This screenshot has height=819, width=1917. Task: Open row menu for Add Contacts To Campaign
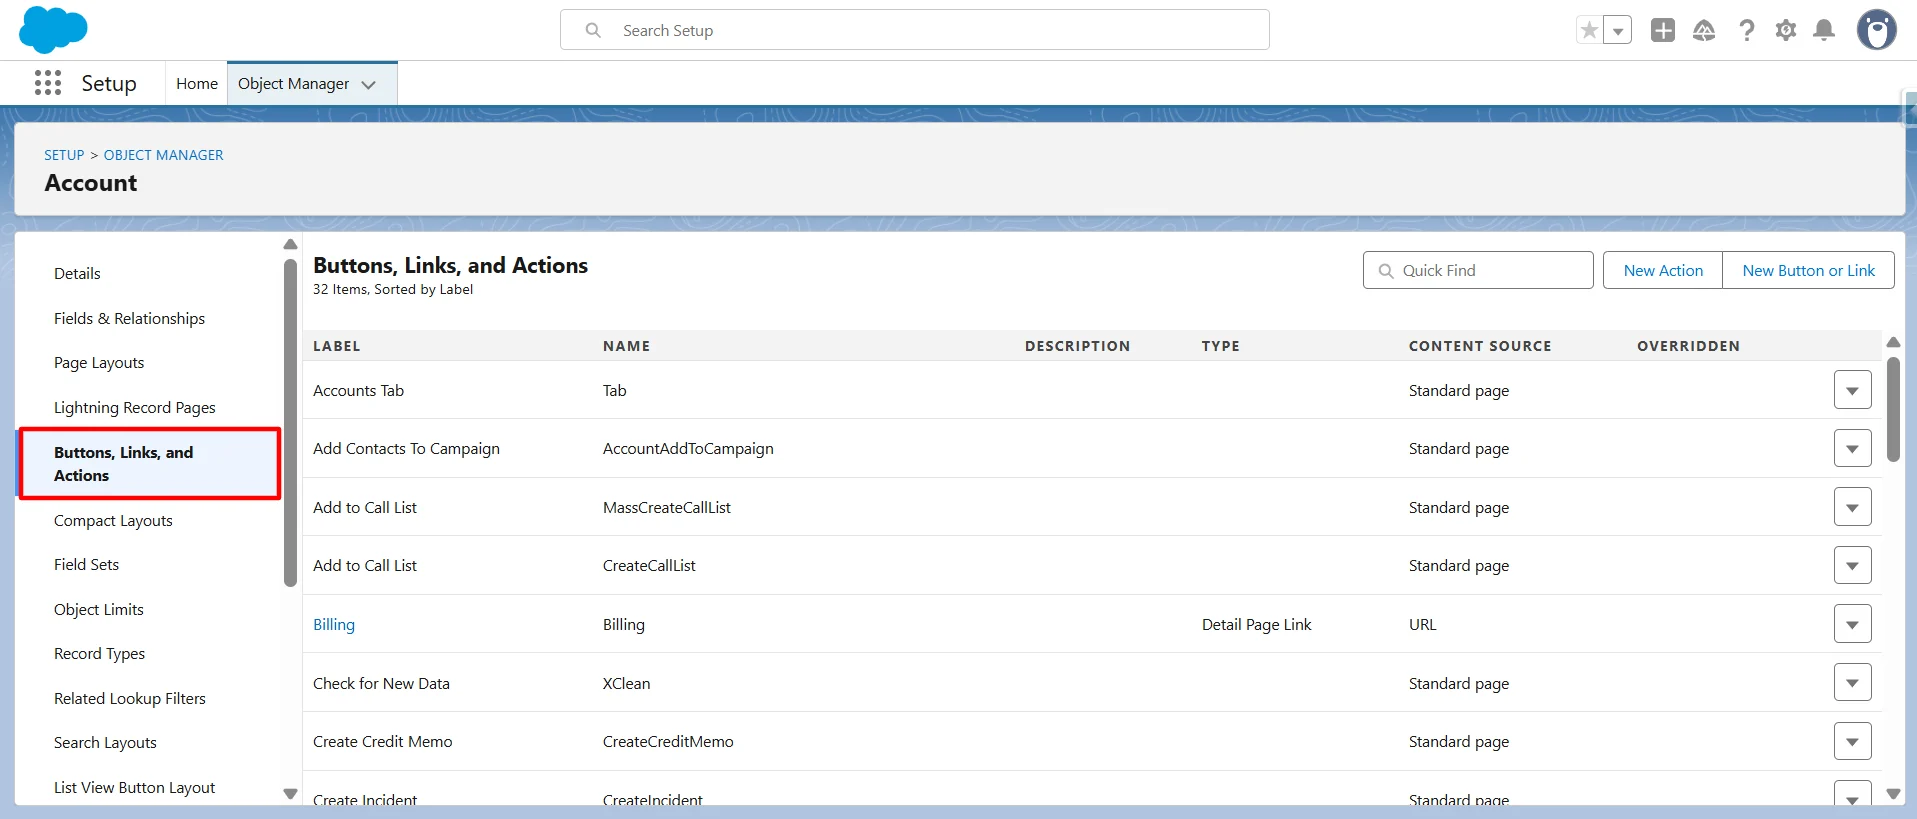(x=1852, y=448)
